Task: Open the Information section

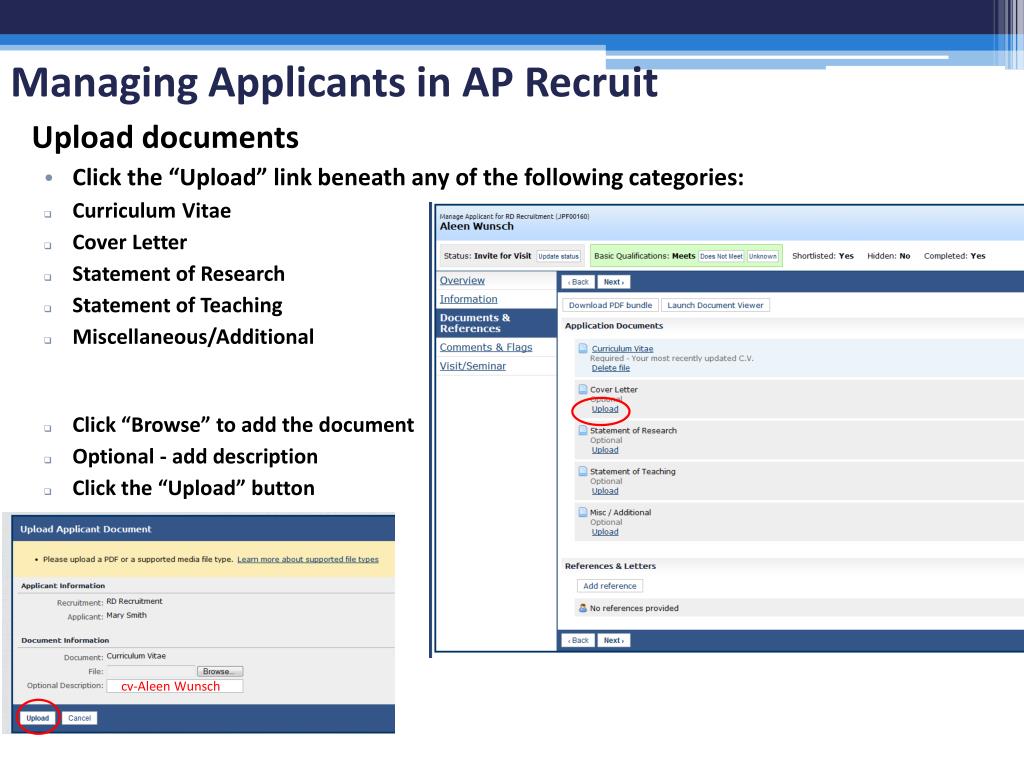Action: pos(468,299)
